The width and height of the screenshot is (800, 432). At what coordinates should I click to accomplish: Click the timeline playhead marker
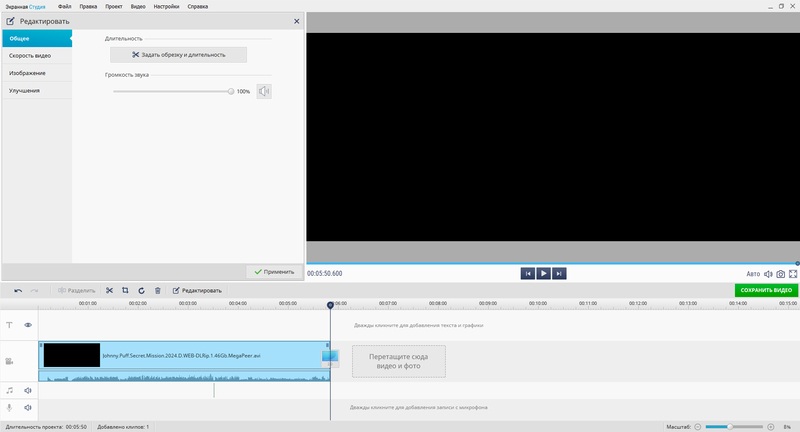[330, 305]
